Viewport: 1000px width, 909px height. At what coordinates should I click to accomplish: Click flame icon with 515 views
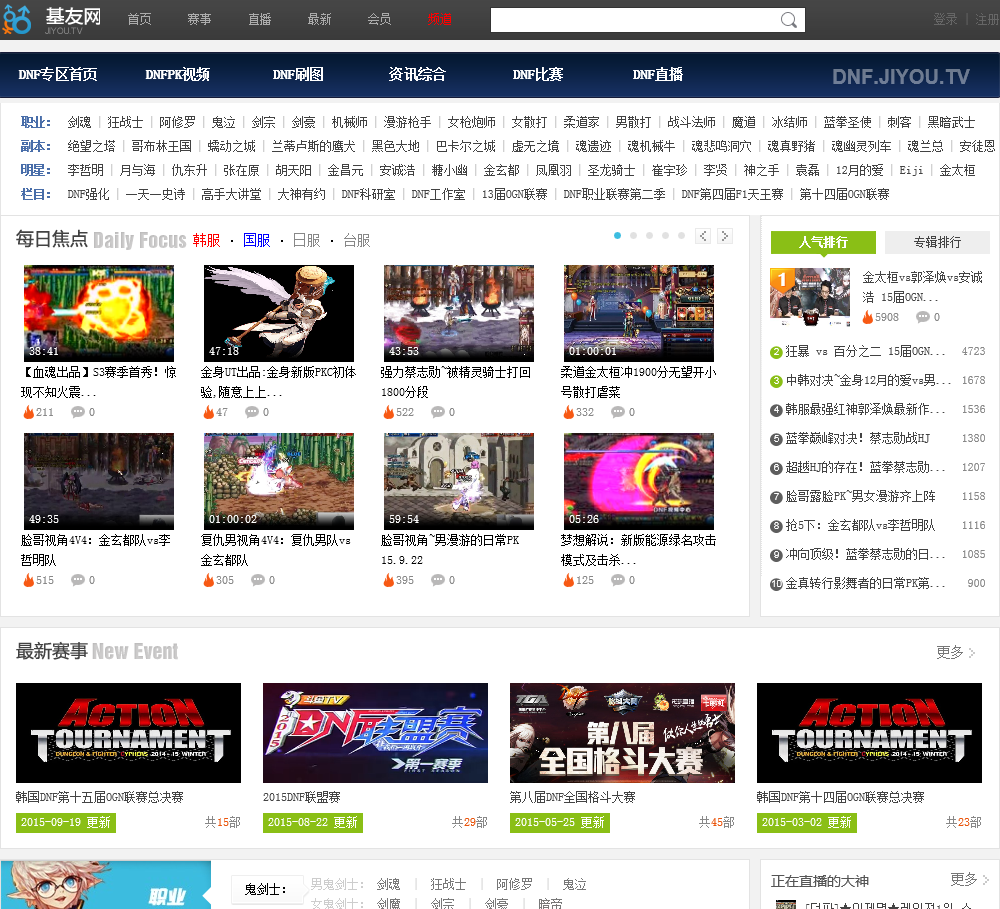[x=29, y=580]
